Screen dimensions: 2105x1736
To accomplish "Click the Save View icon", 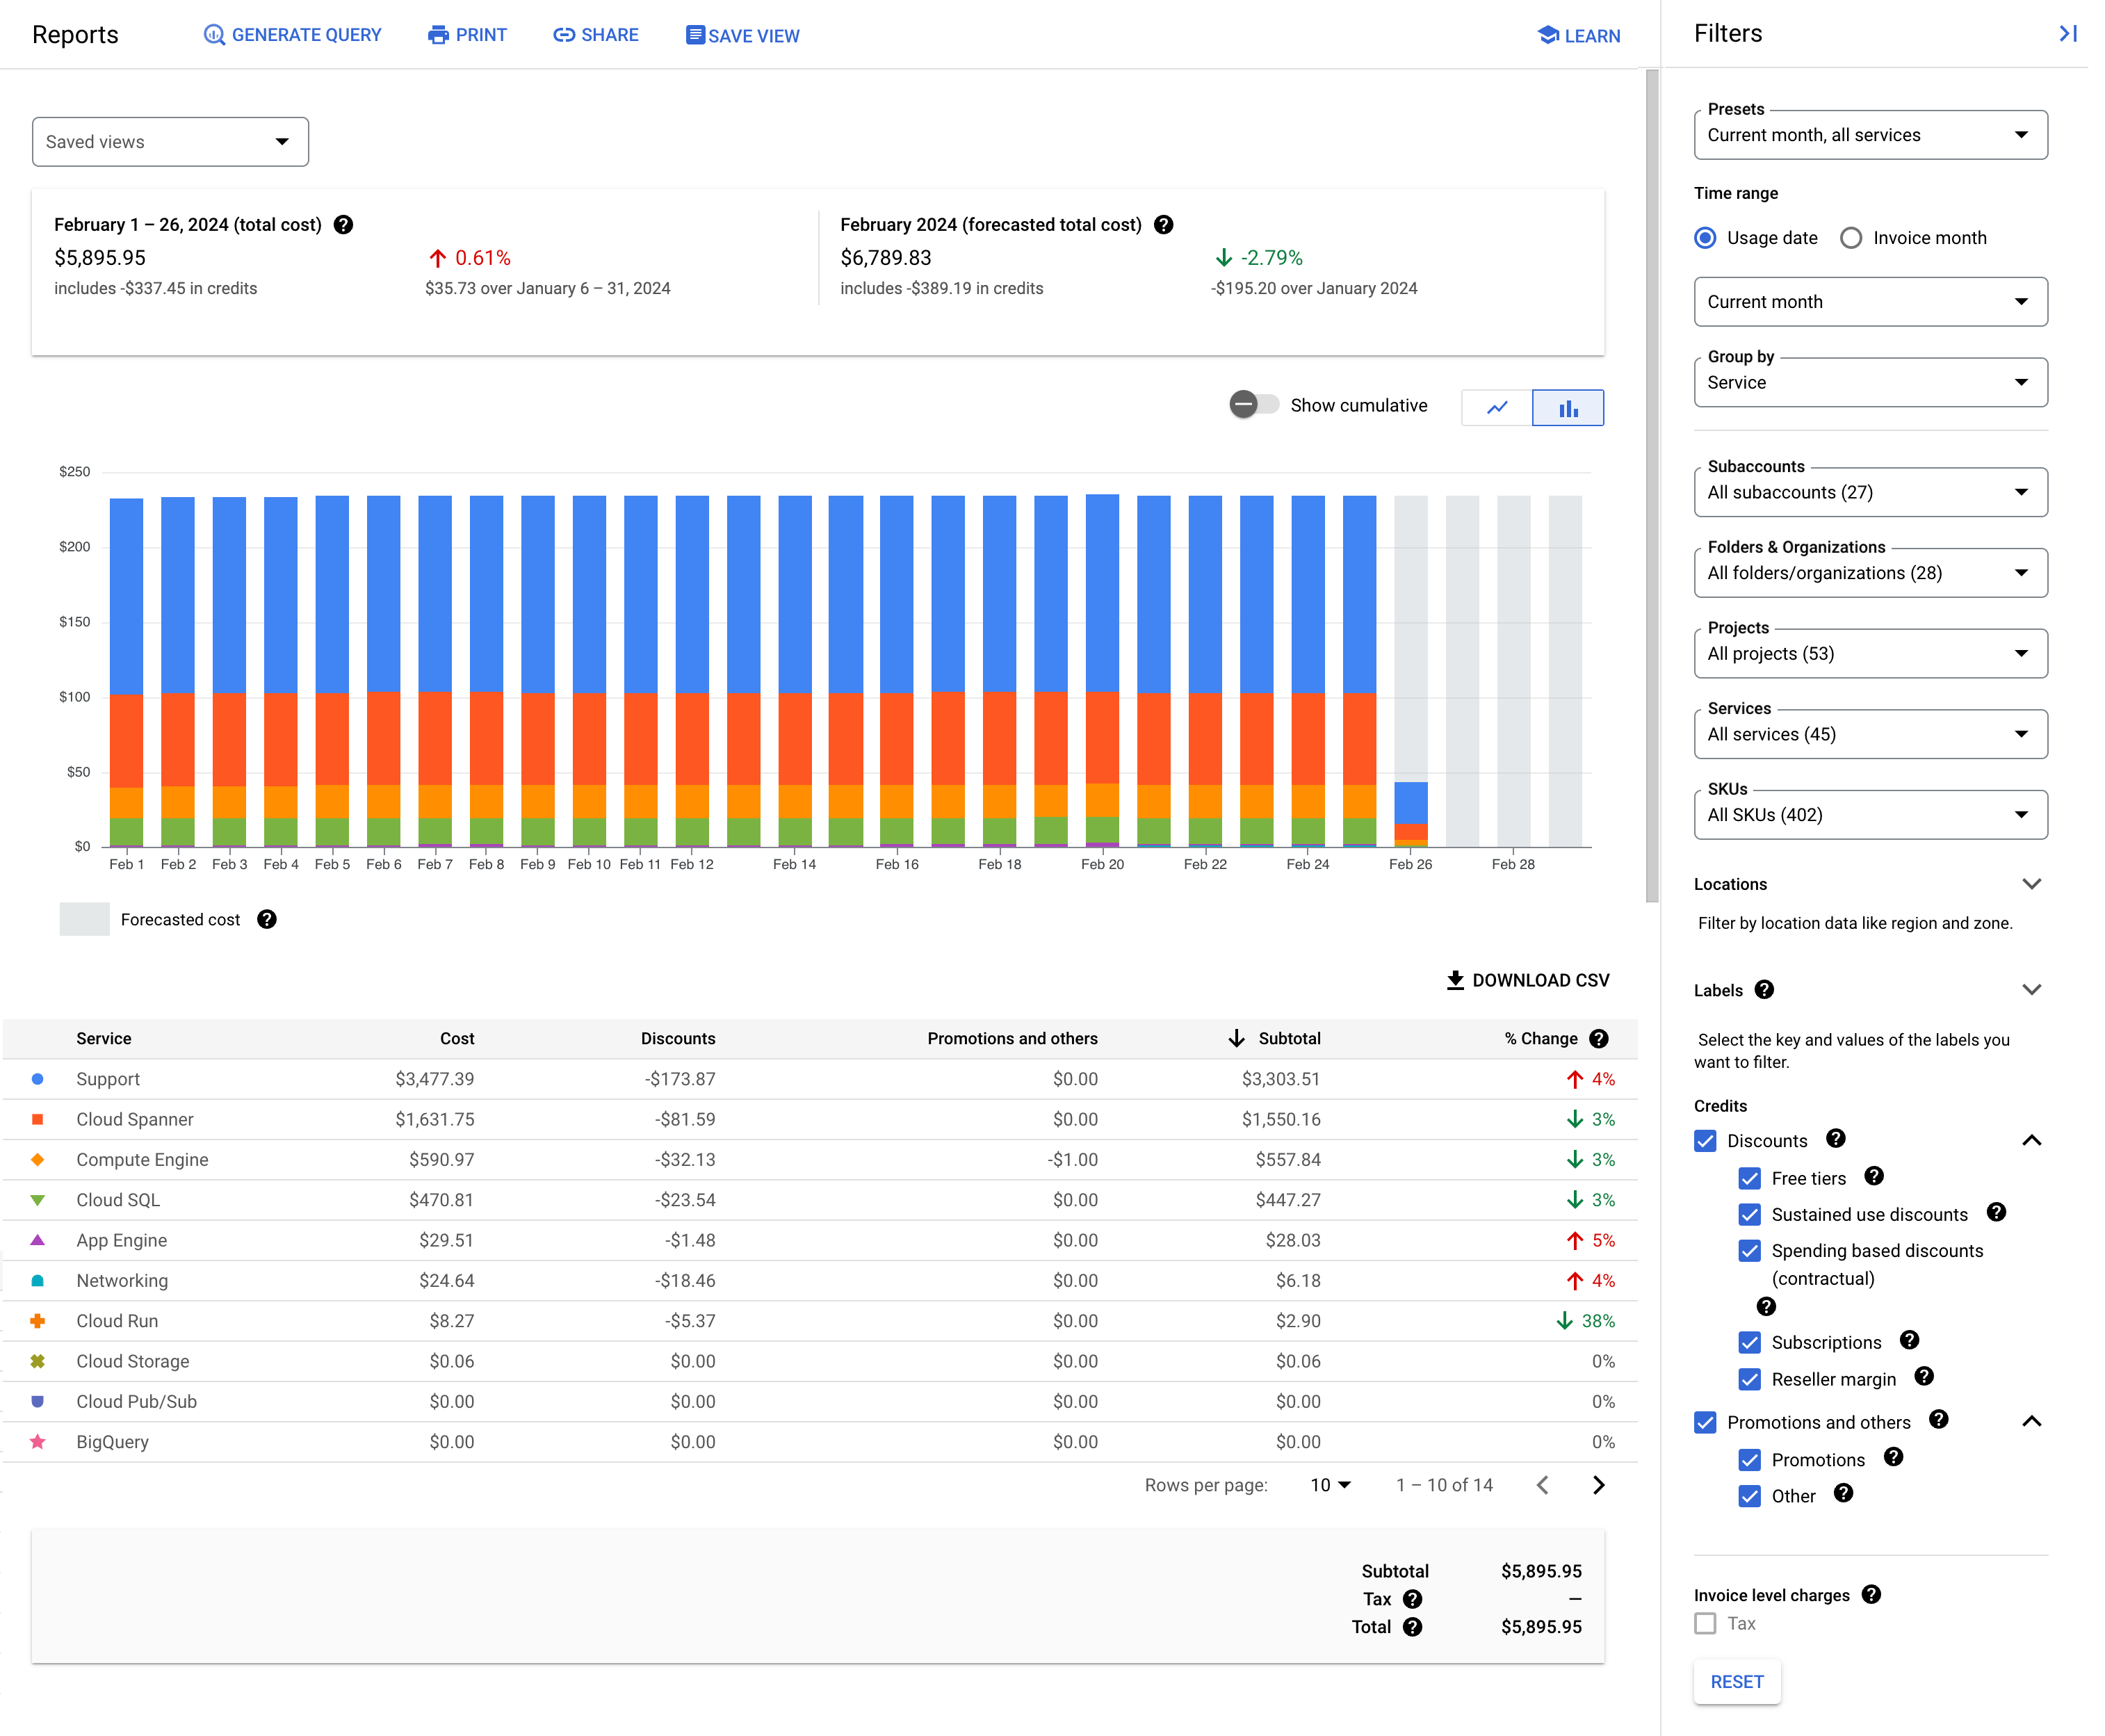I will [x=694, y=35].
